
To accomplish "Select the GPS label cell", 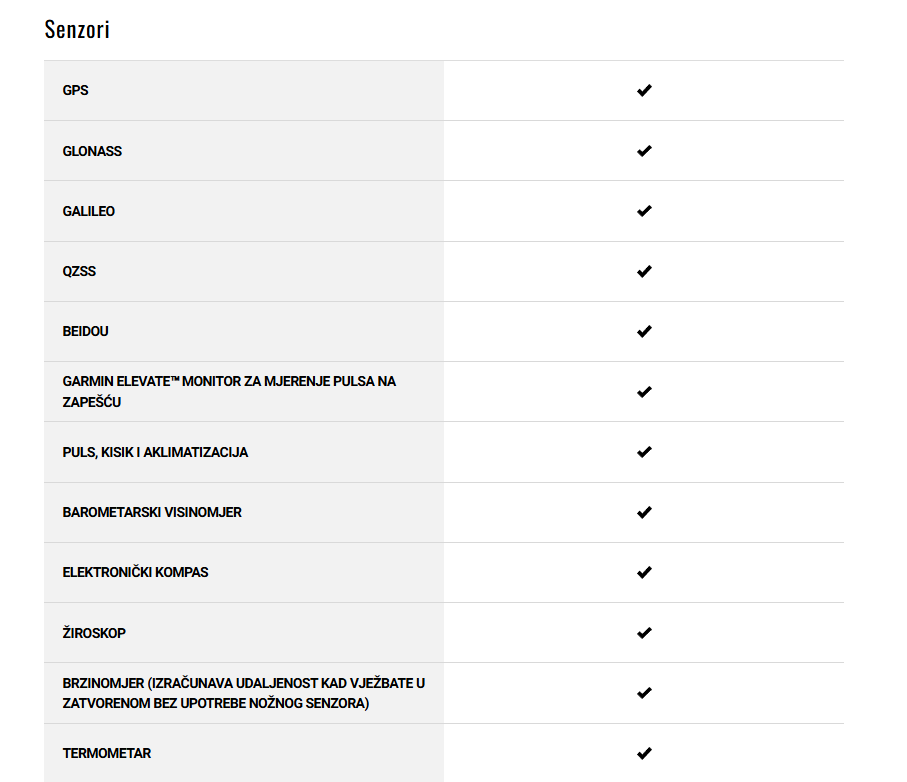I will pyautogui.click(x=244, y=90).
